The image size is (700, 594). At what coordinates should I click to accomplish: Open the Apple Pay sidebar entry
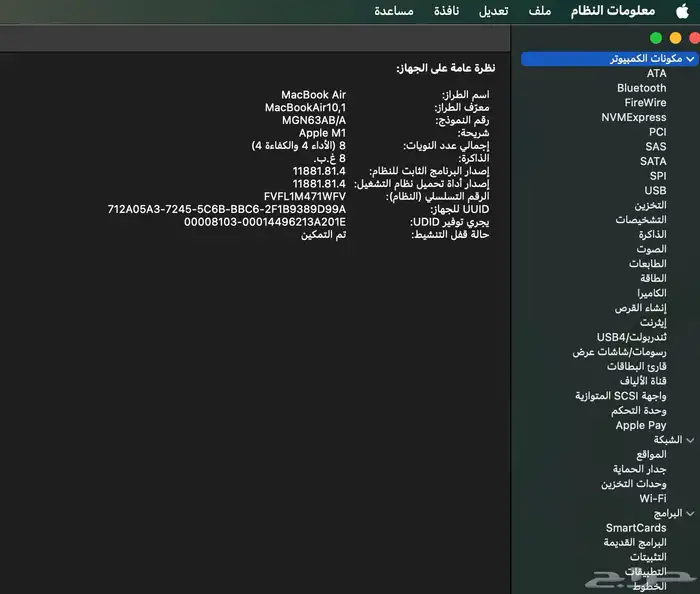(640, 425)
